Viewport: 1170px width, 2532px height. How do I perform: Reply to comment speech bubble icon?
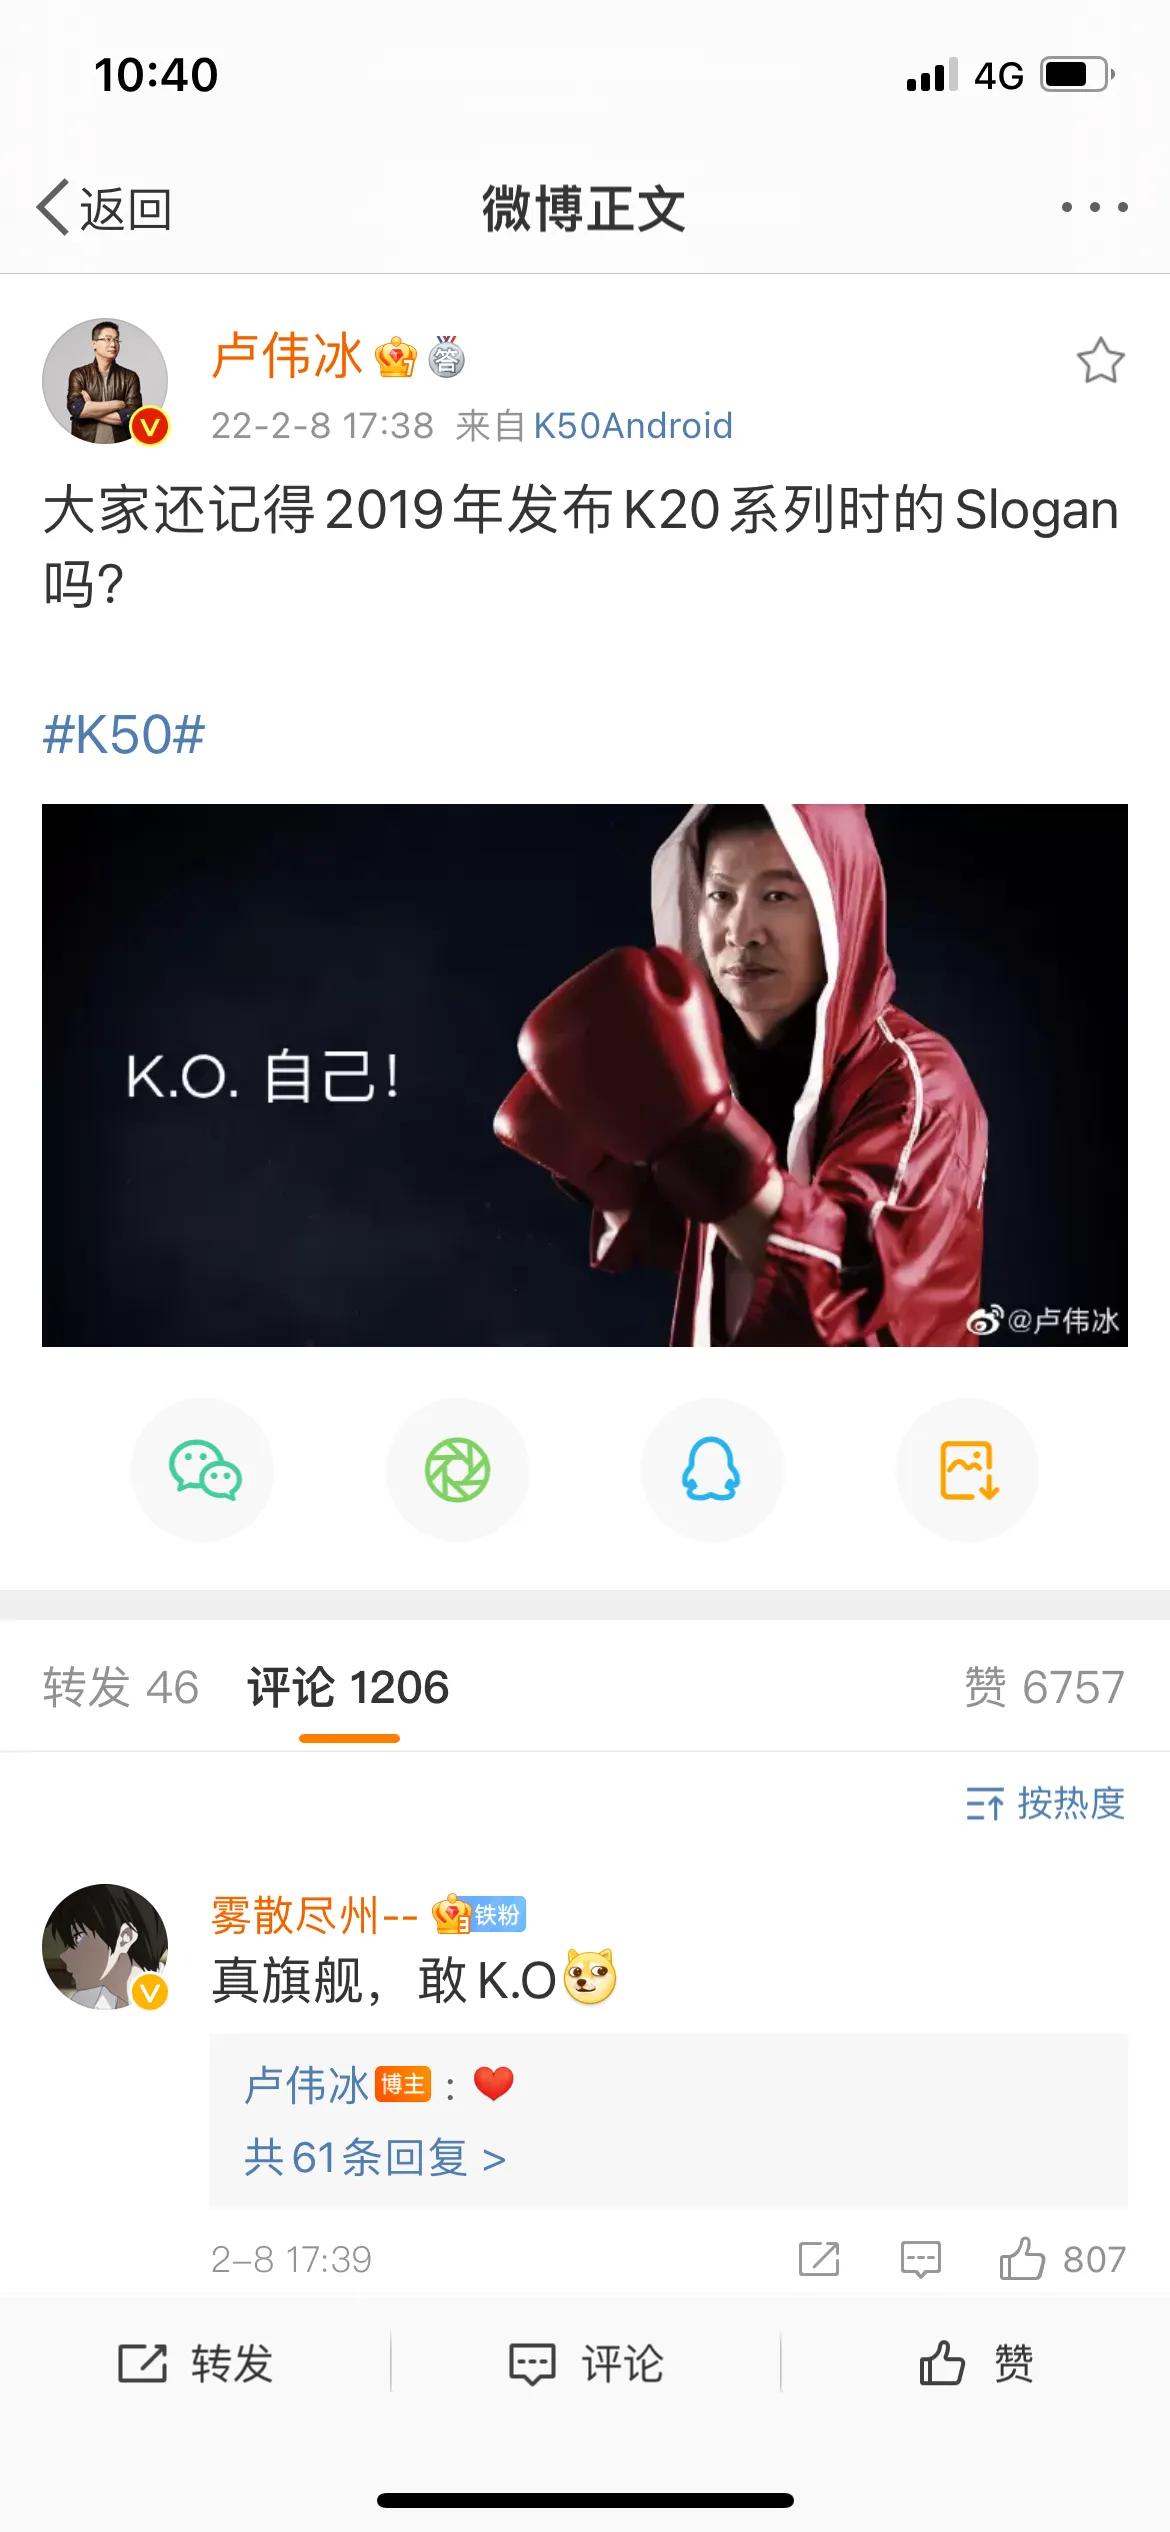[920, 2259]
